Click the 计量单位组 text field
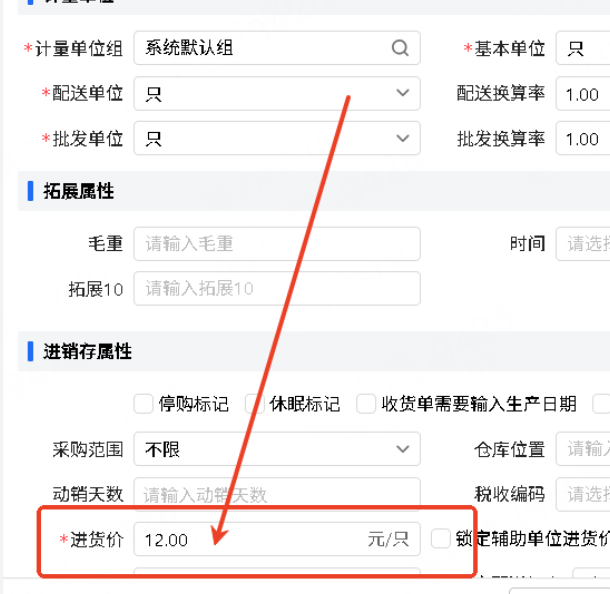This screenshot has height=594, width=610. pos(262,48)
